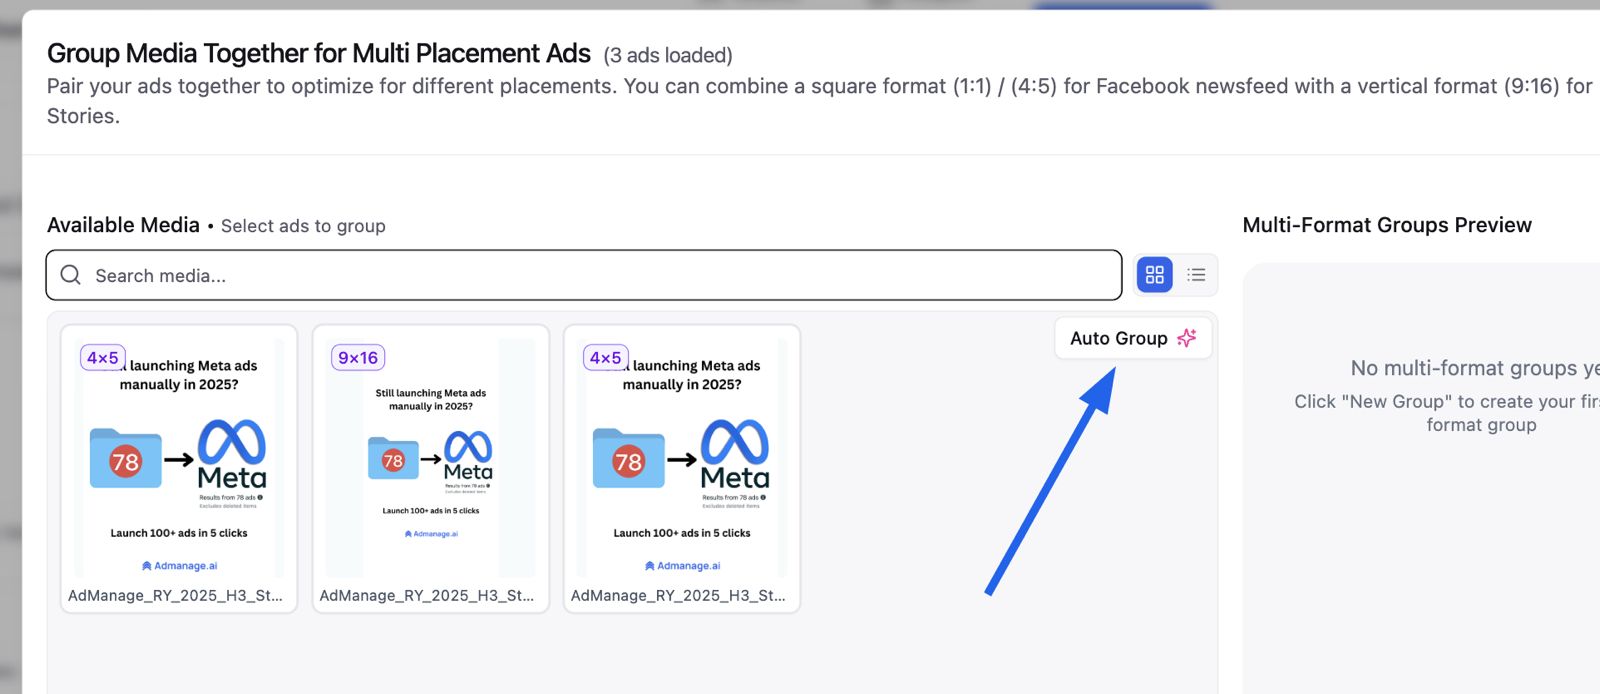
Task: Click the Multi-Format Groups Preview heading
Action: point(1387,225)
